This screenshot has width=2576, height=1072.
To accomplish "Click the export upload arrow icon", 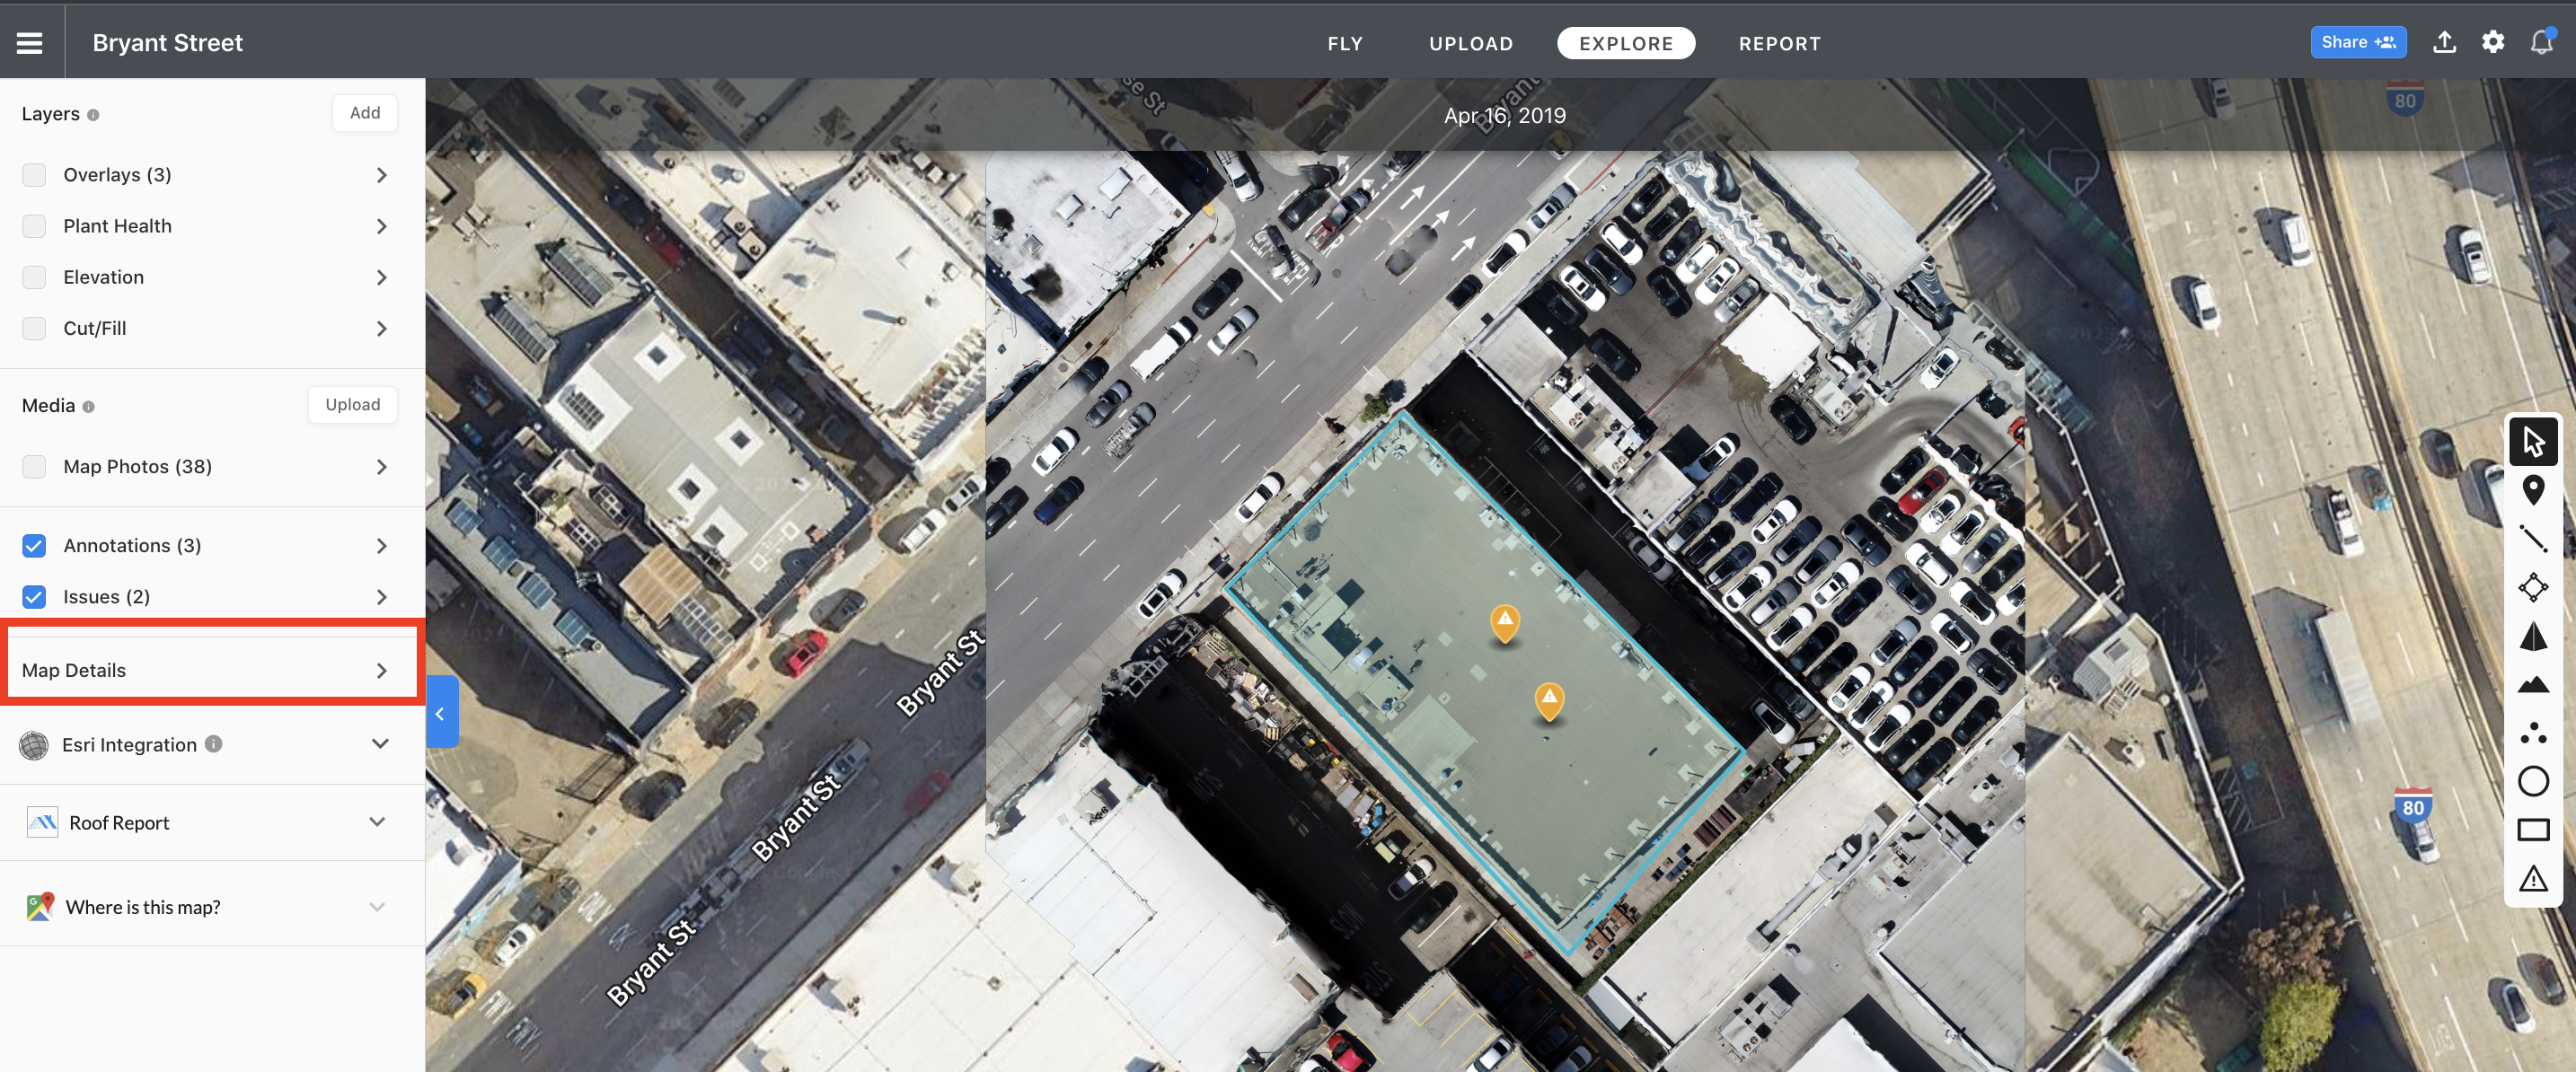I will click(x=2444, y=42).
